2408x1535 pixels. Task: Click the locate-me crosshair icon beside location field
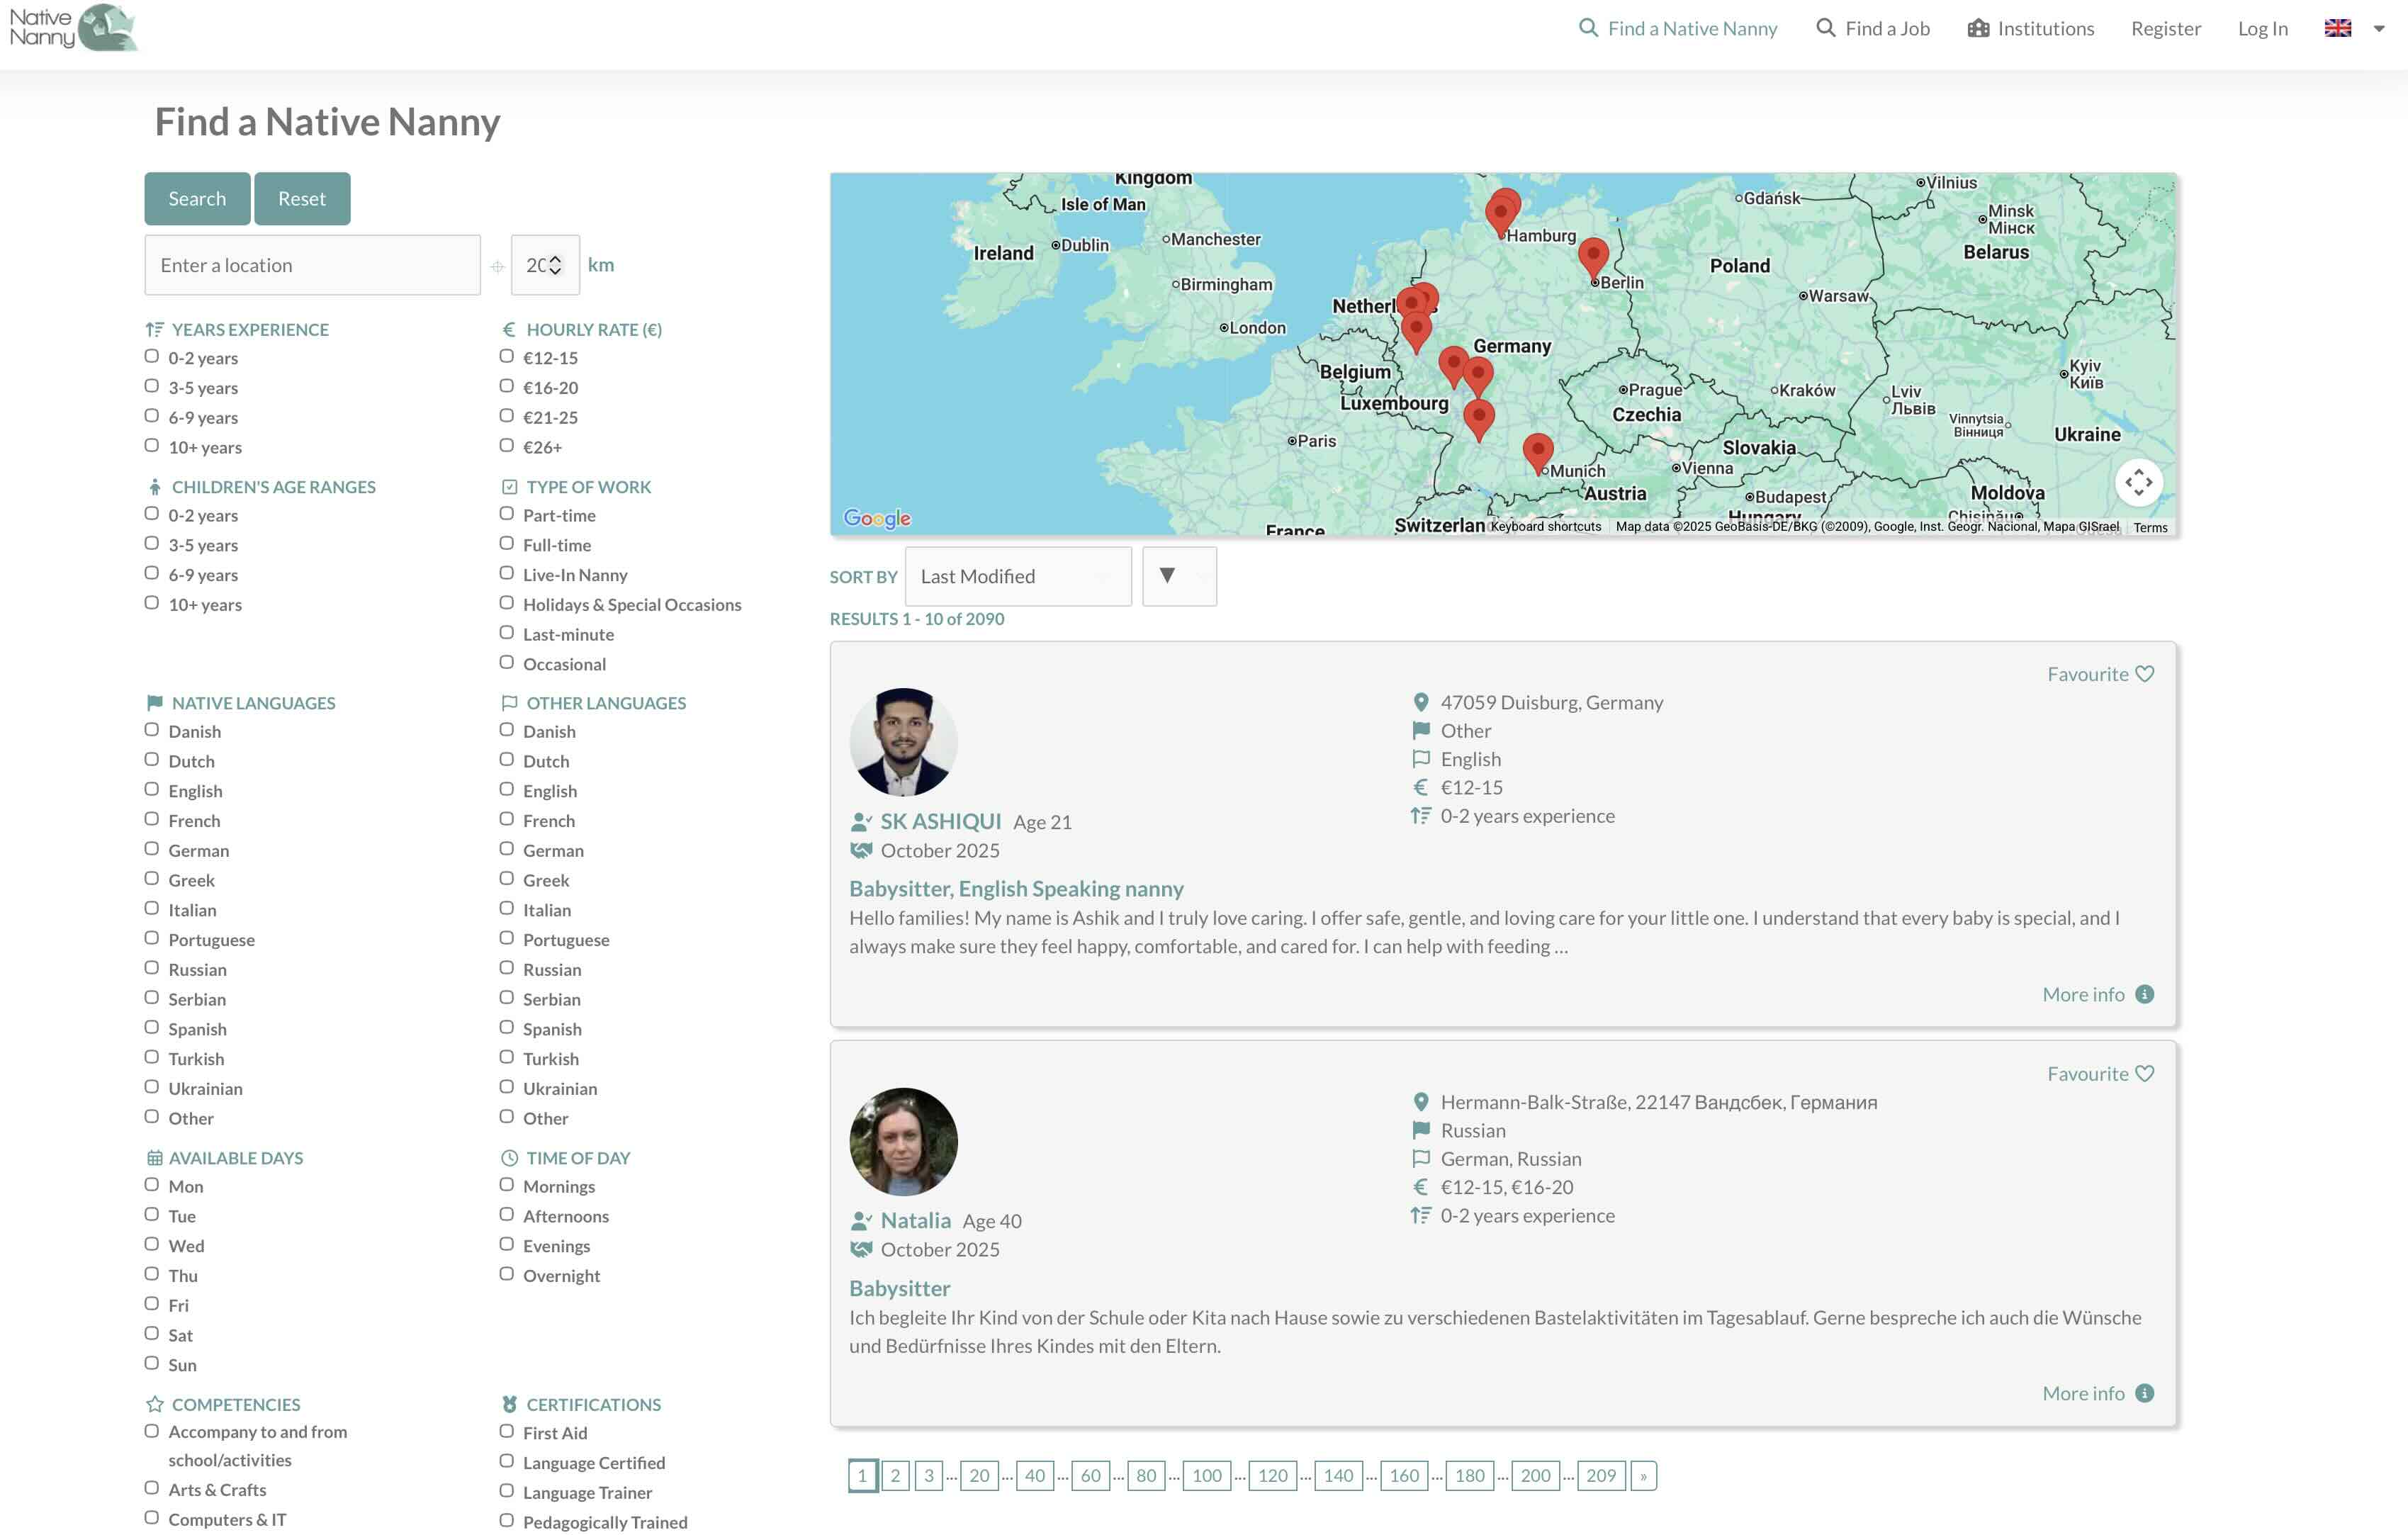(497, 266)
